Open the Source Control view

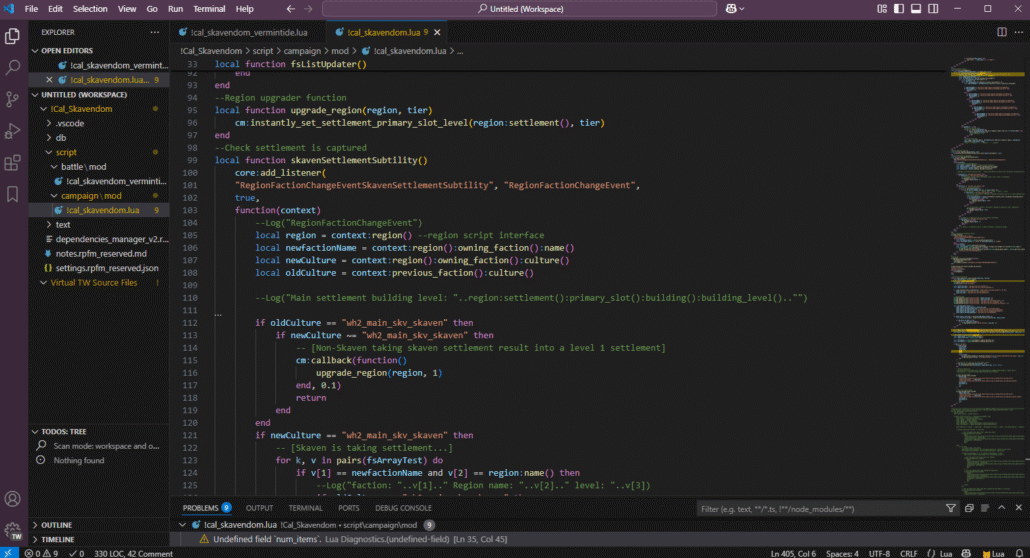pos(12,99)
